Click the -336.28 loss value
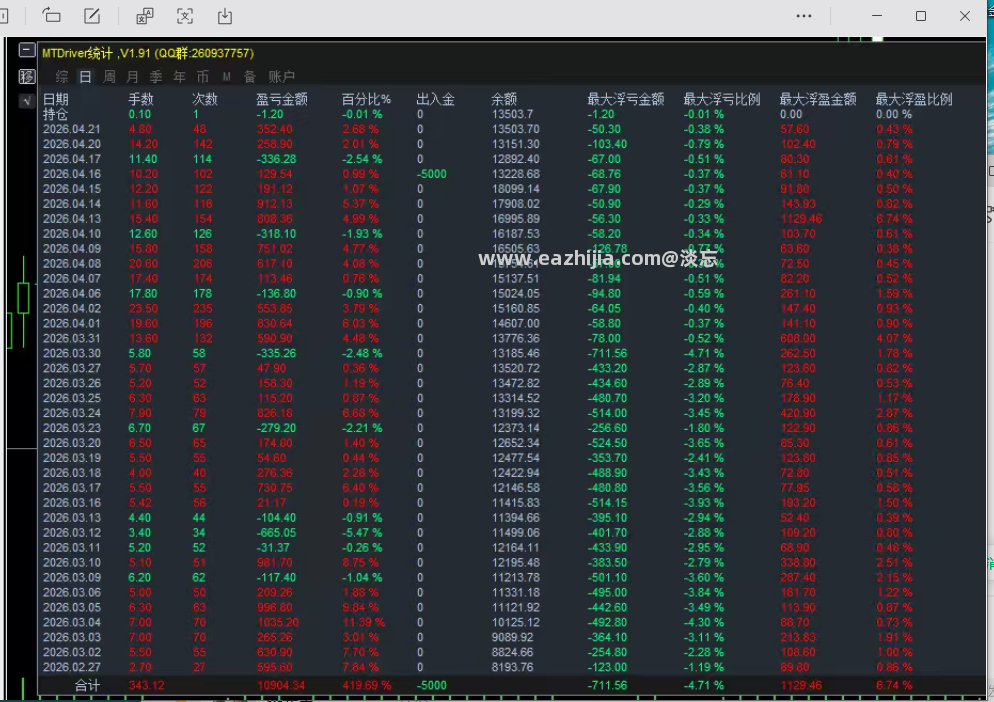 [x=276, y=159]
